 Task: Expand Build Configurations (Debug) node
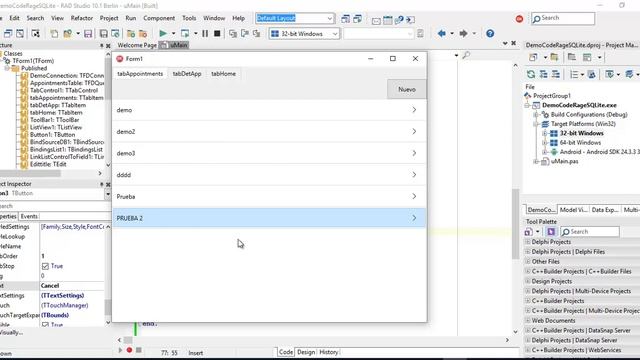[x=536, y=115]
